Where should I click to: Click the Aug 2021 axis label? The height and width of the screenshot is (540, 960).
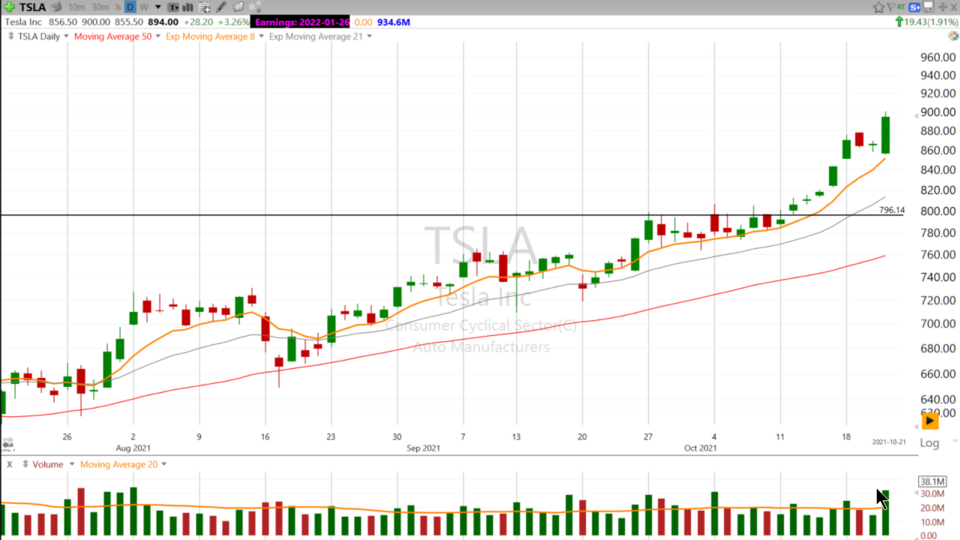tap(133, 448)
